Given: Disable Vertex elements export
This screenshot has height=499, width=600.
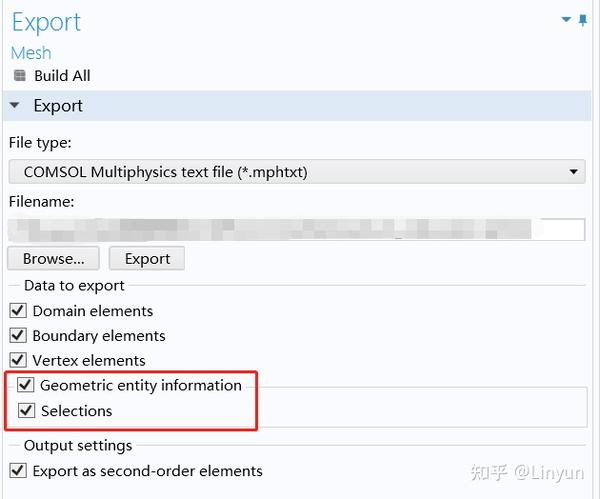Looking at the screenshot, I should [18, 360].
